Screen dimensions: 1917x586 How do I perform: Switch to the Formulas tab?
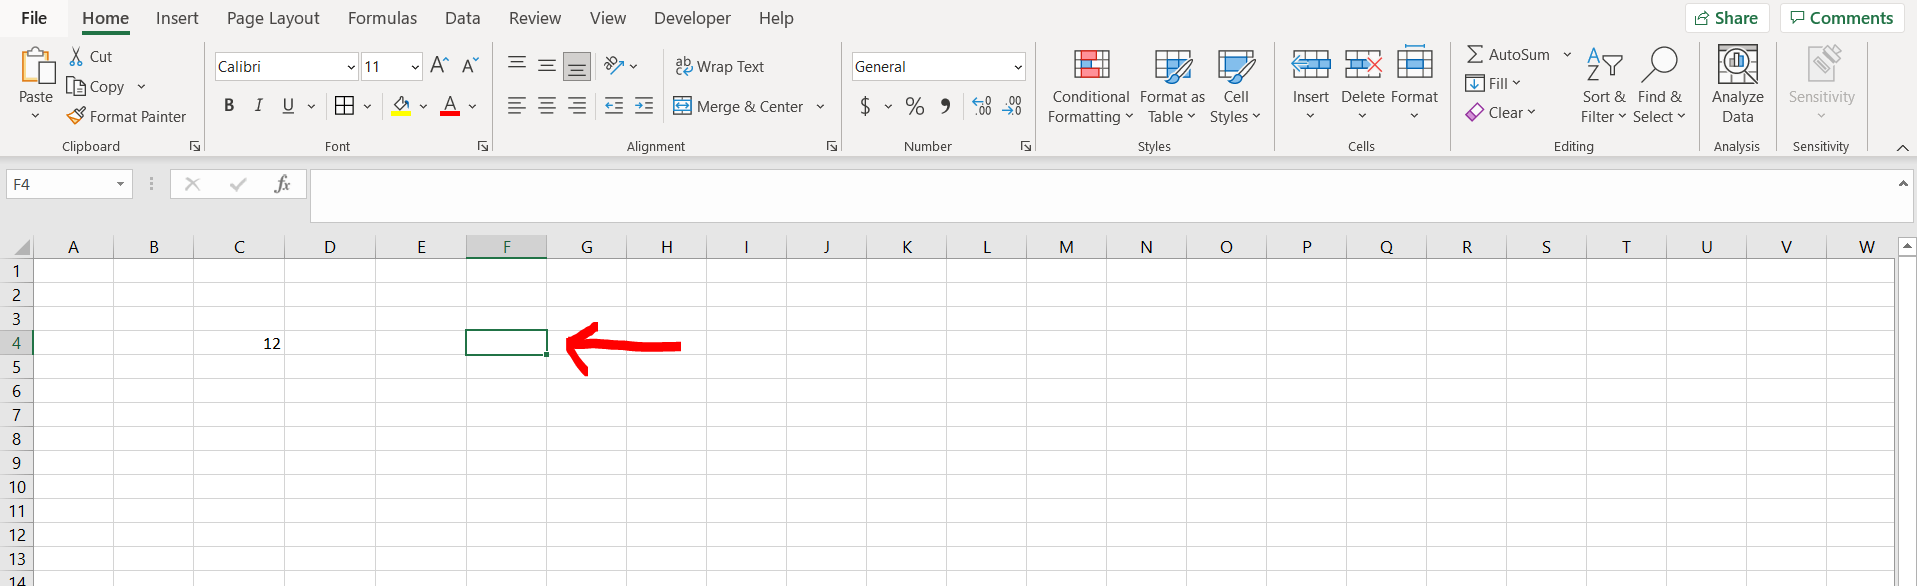point(382,18)
